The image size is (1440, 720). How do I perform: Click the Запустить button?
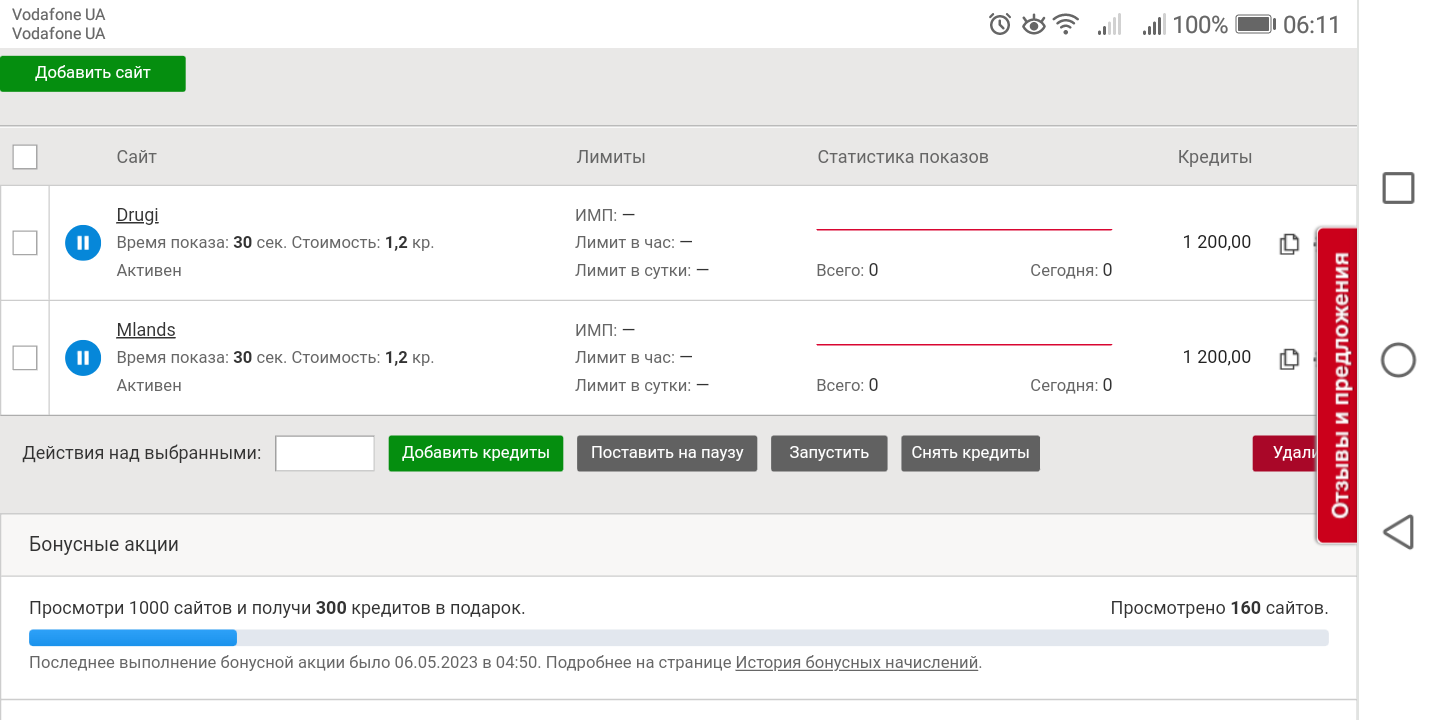[829, 453]
